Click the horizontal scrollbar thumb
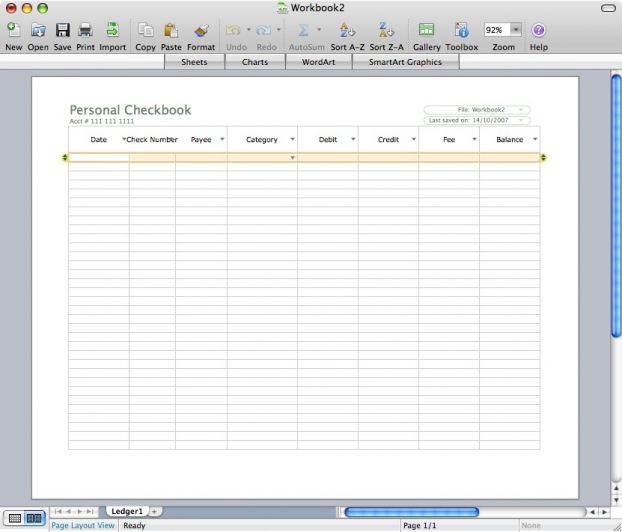The height and width of the screenshot is (532, 622). 410,512
